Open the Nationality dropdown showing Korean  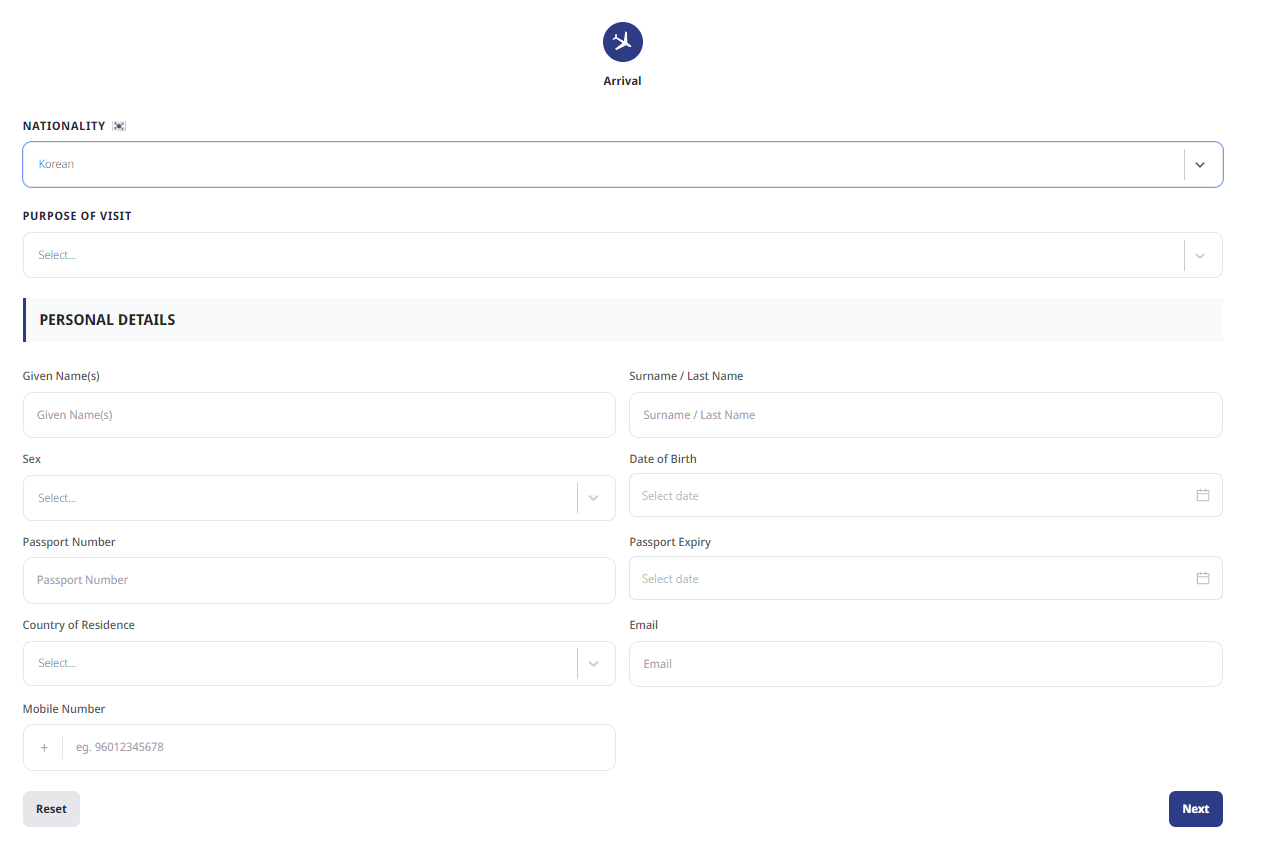pyautogui.click(x=622, y=164)
